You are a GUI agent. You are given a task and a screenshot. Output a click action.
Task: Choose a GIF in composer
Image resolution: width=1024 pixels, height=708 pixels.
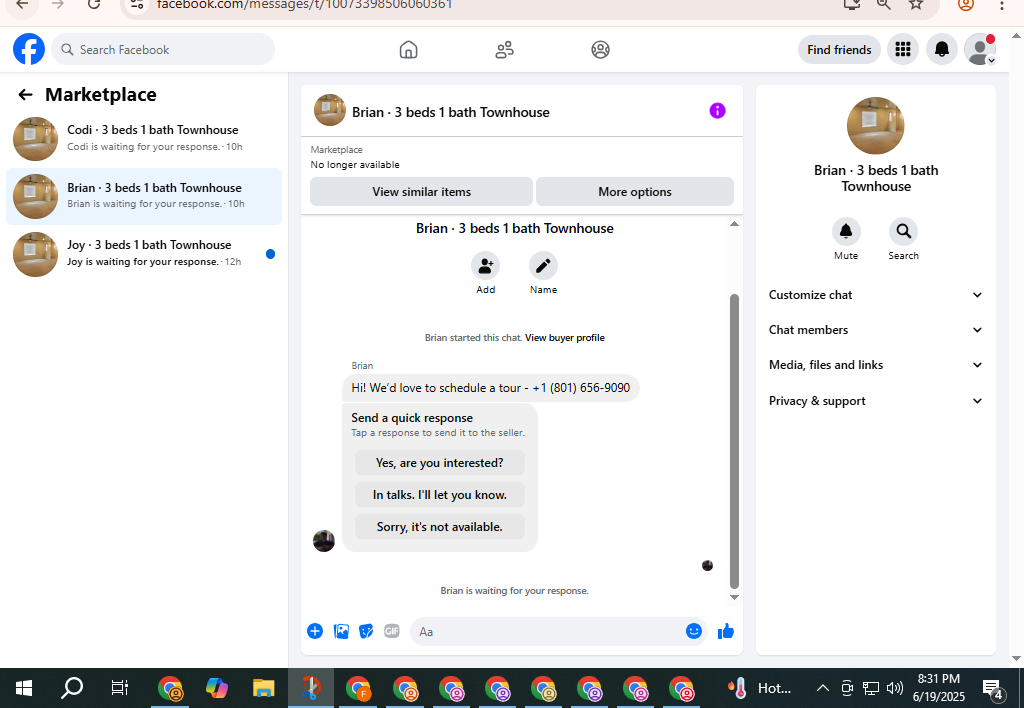click(x=392, y=631)
